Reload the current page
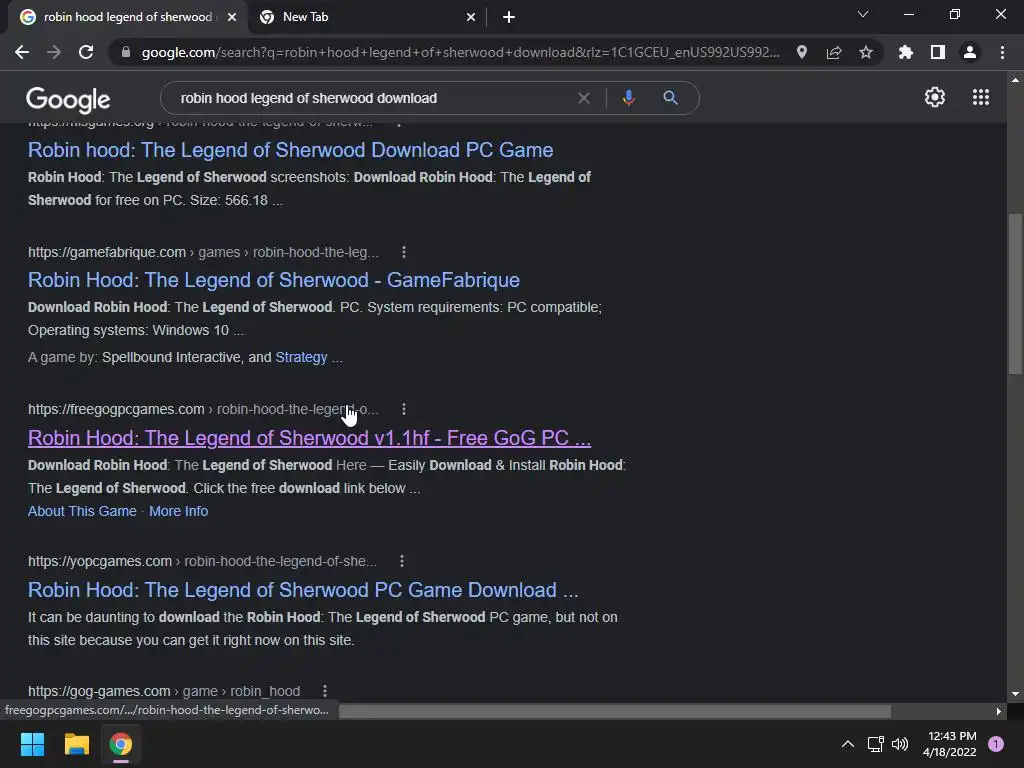 click(x=86, y=52)
